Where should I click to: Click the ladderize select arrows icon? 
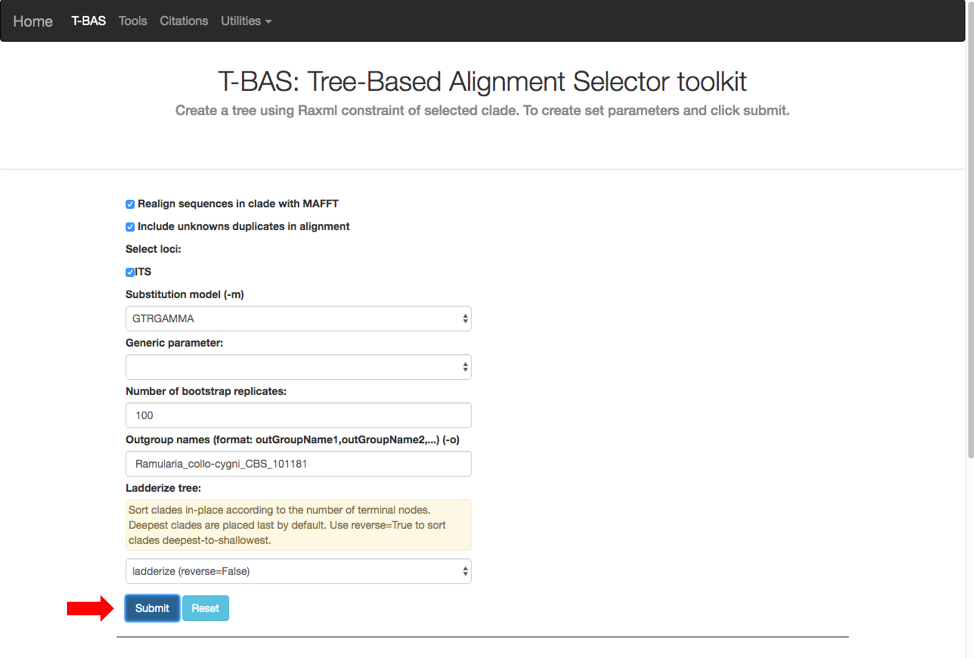[465, 571]
